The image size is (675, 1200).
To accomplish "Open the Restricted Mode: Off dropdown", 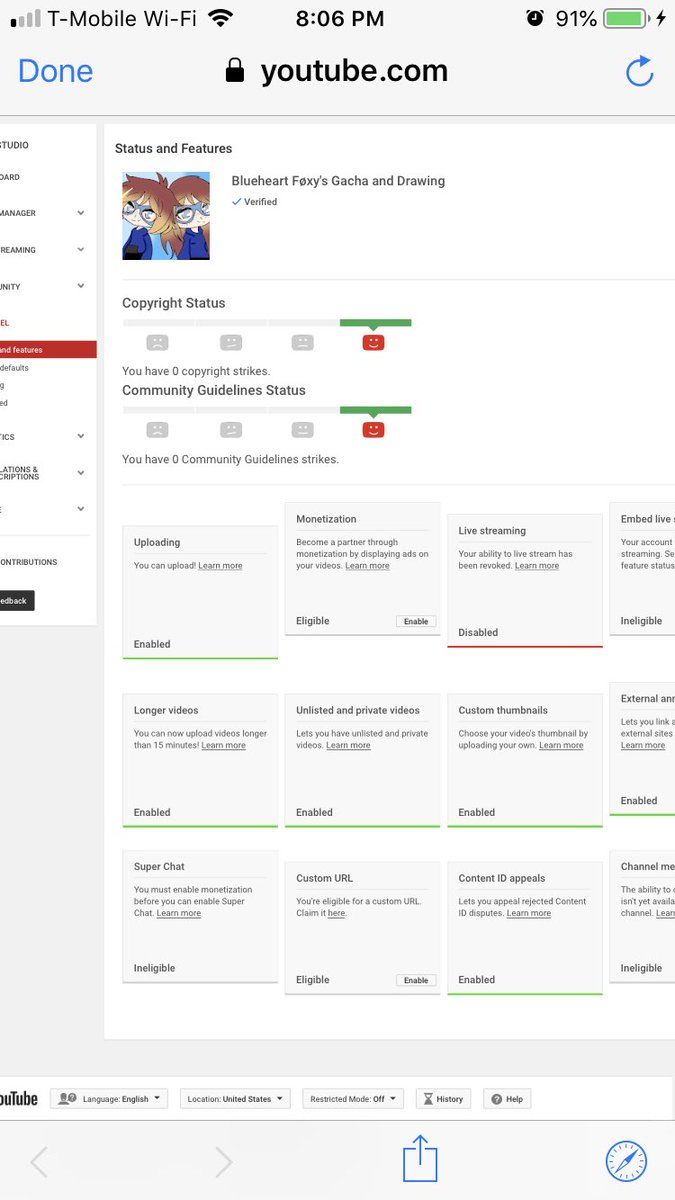I will [x=353, y=1099].
